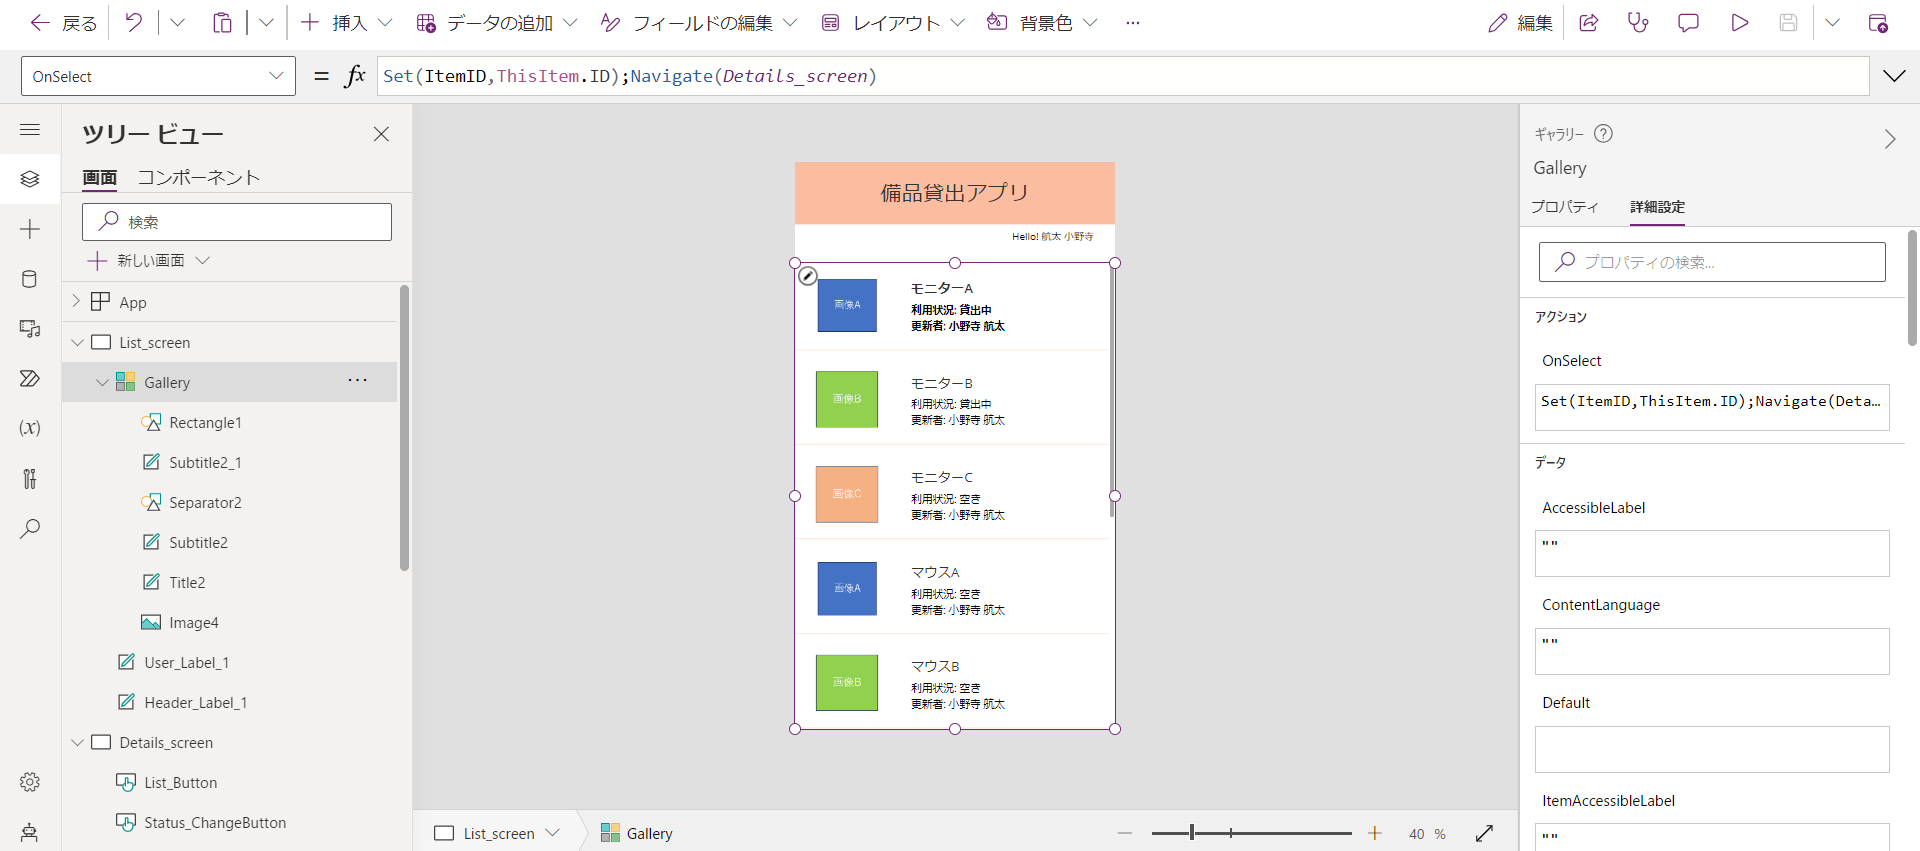Image resolution: width=1920 pixels, height=851 pixels.
Task: Open the Data icon in left sidebar
Action: click(x=30, y=279)
